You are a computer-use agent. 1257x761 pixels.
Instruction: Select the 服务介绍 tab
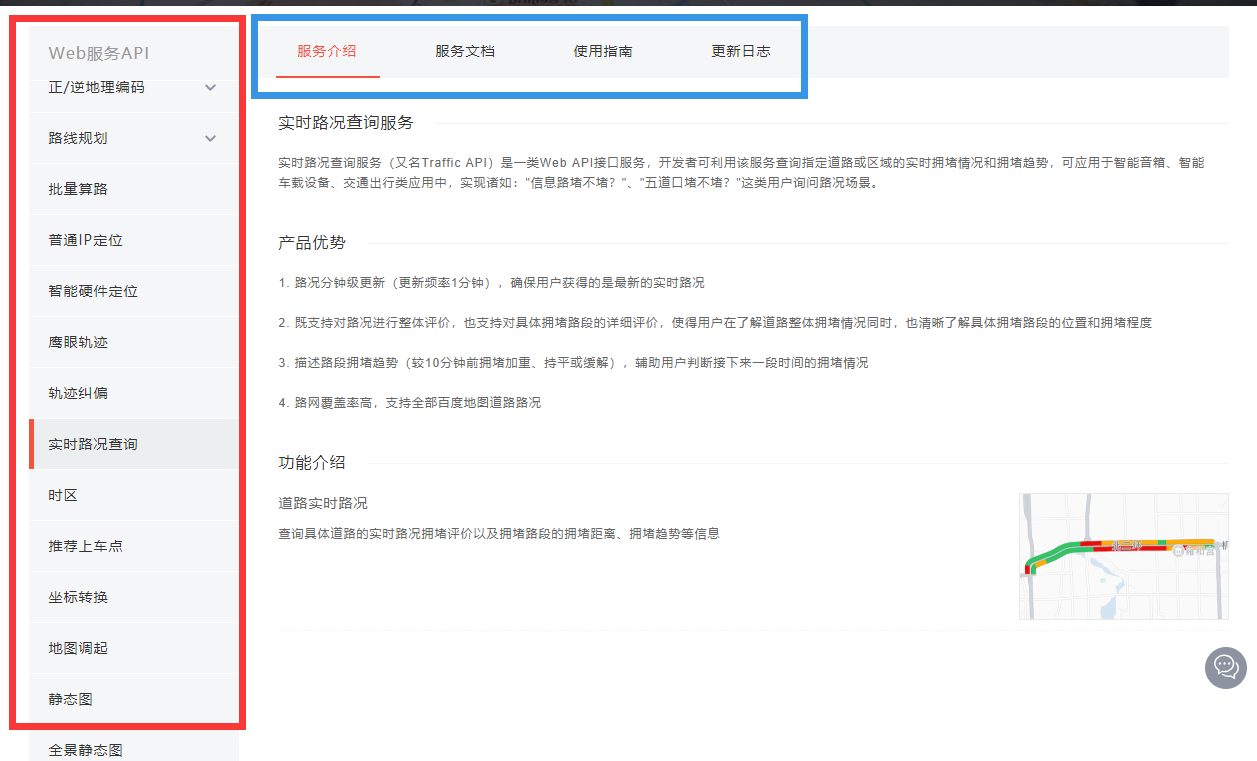click(329, 51)
